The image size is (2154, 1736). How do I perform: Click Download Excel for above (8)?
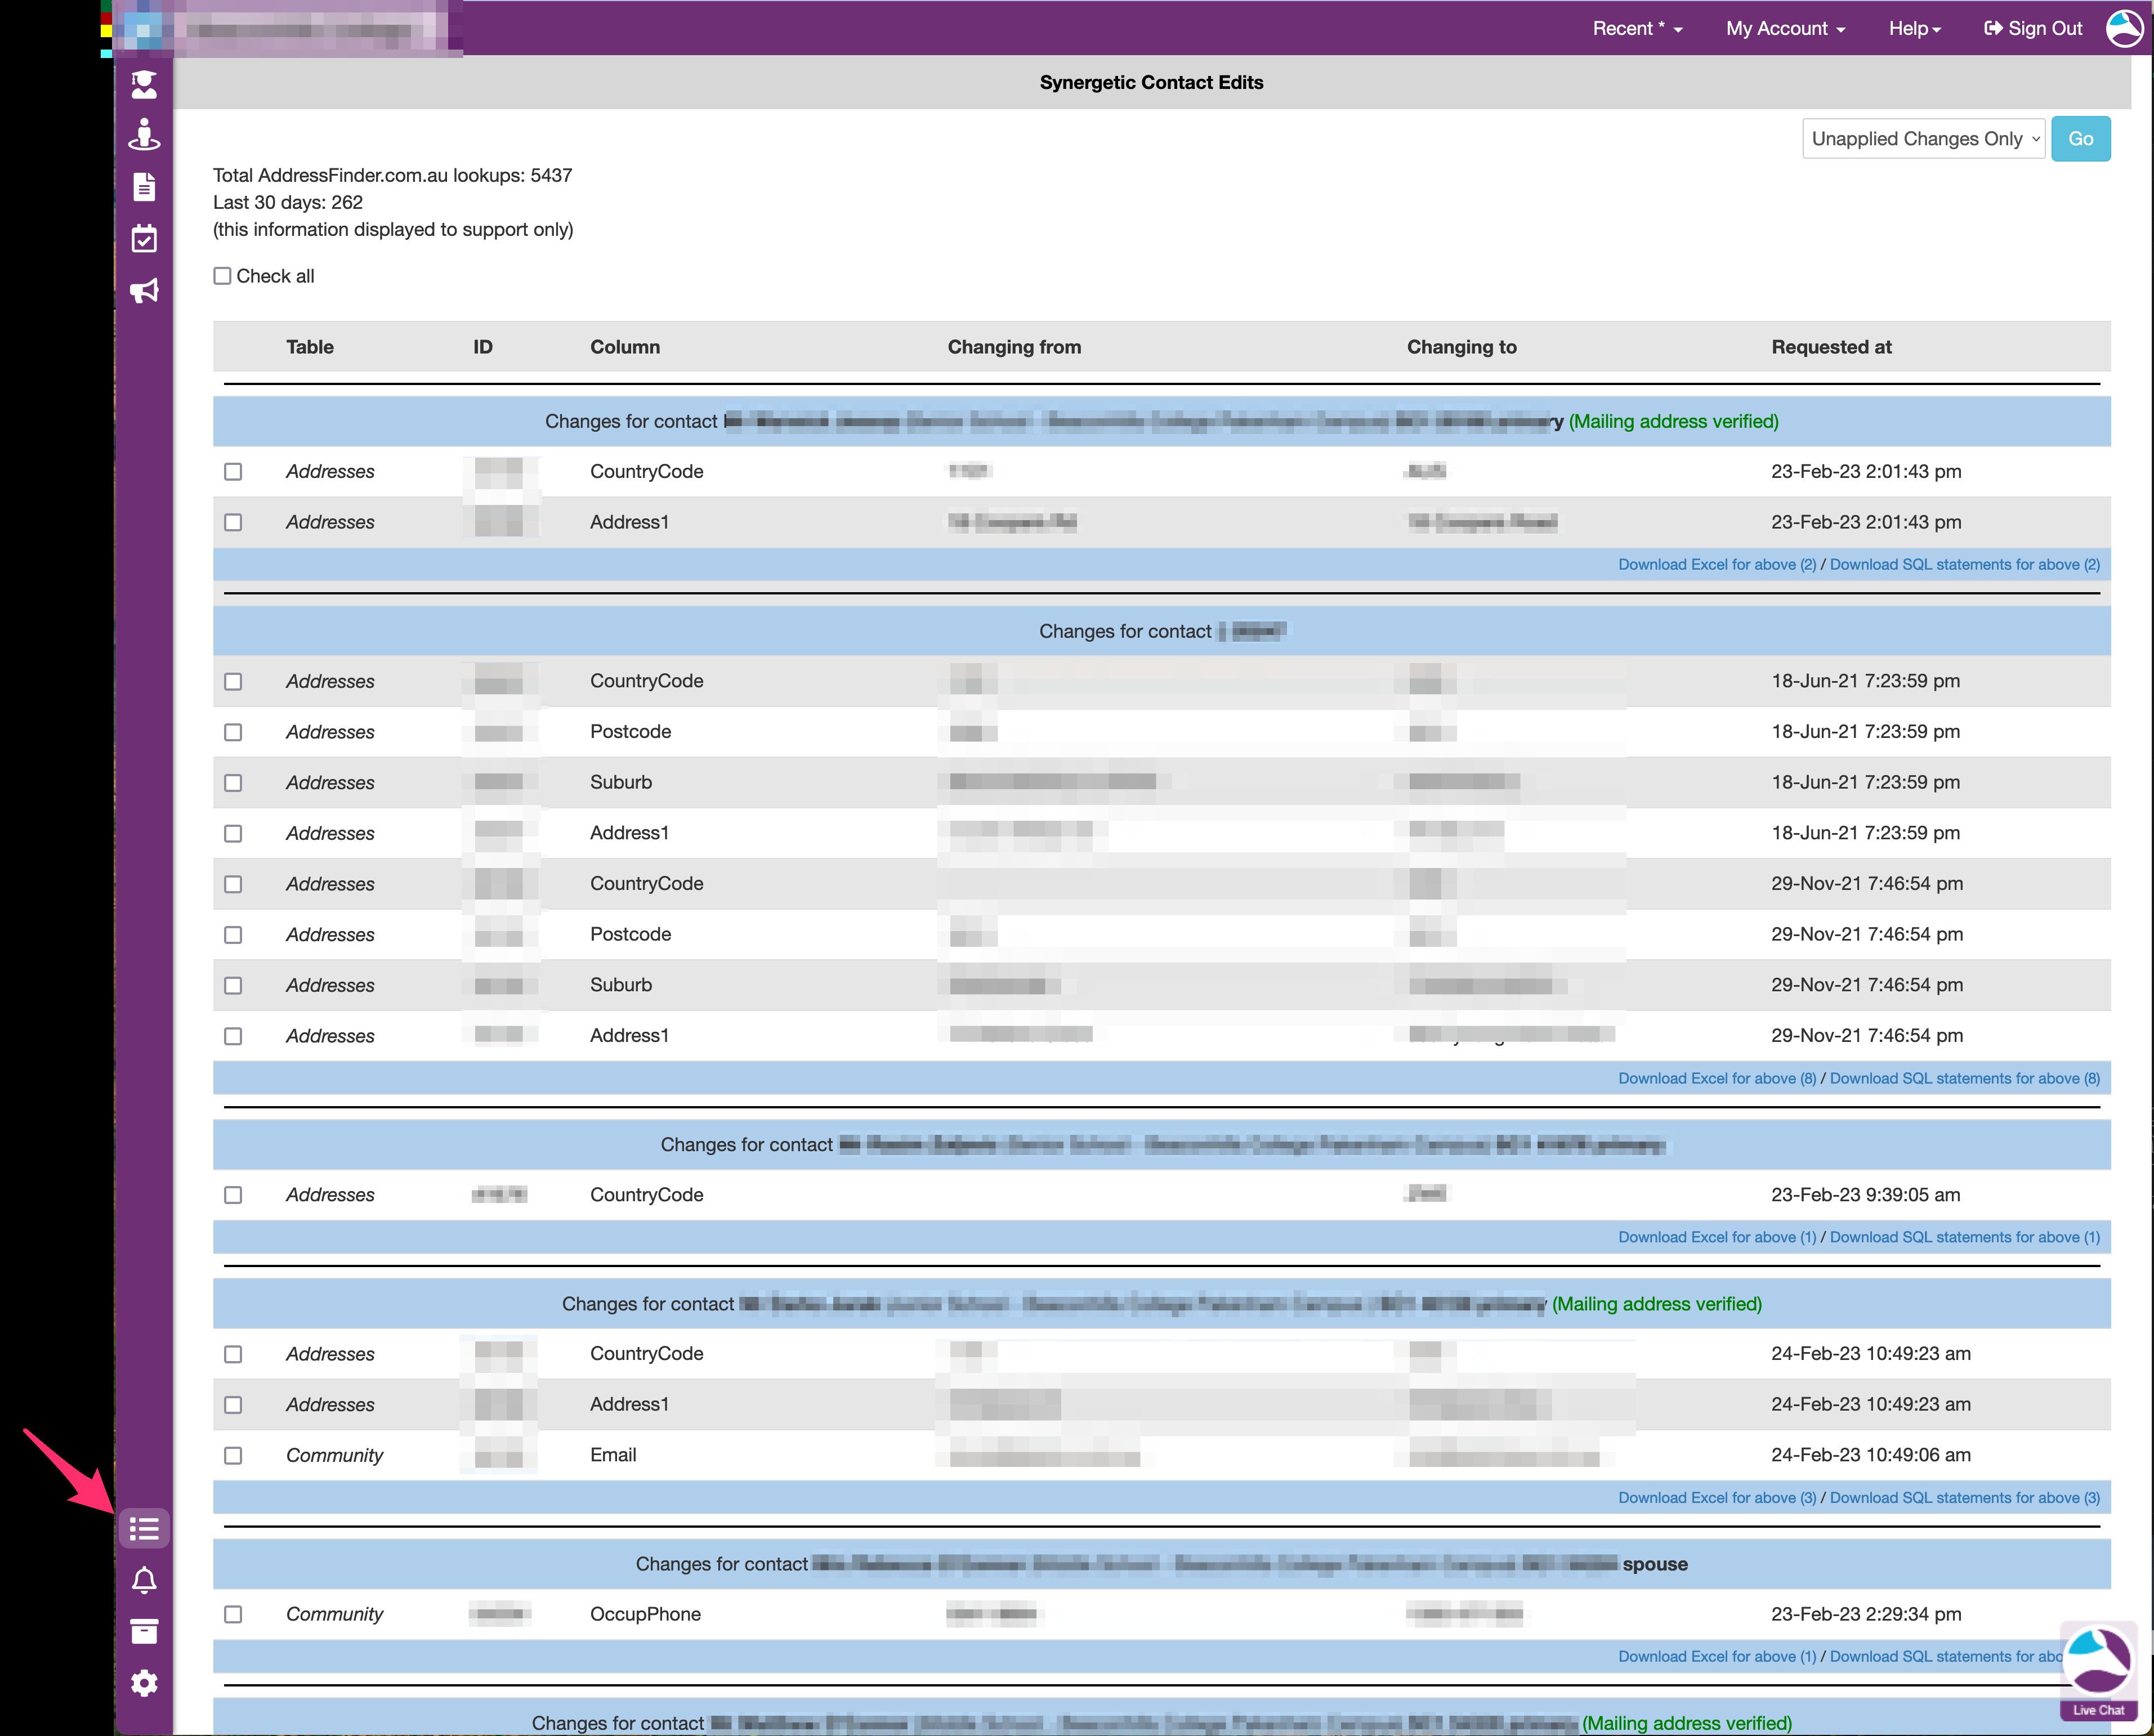[x=1716, y=1078]
